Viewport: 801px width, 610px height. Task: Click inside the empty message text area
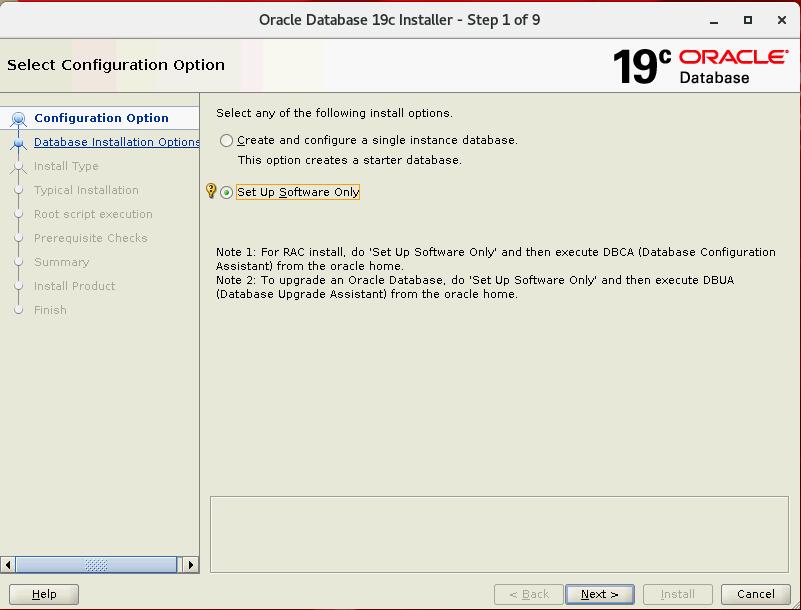(x=500, y=533)
